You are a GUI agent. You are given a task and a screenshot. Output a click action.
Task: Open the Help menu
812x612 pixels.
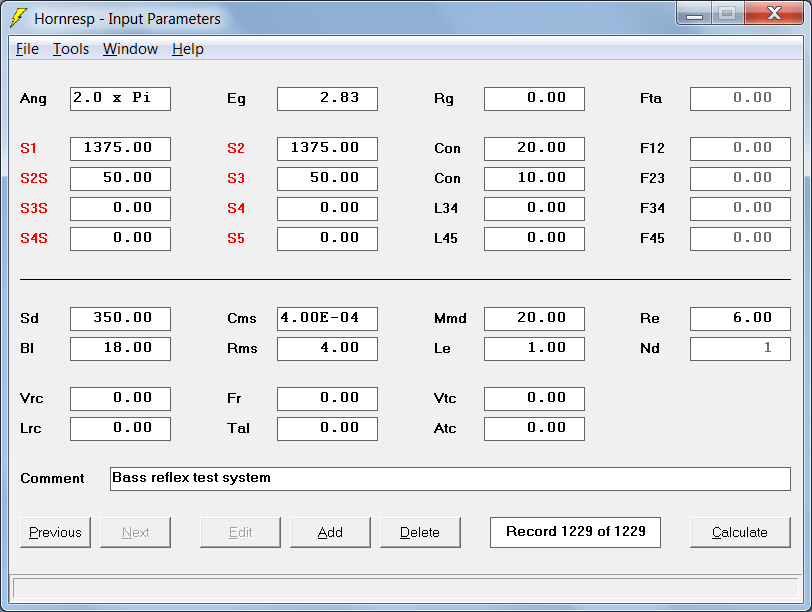tap(187, 49)
